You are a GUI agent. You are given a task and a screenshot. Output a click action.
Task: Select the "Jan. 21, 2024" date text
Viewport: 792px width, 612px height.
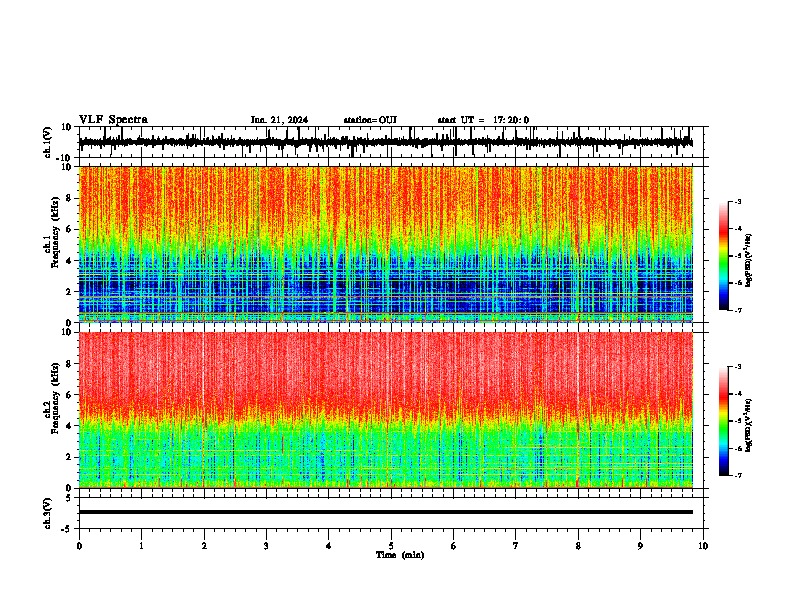(x=279, y=120)
